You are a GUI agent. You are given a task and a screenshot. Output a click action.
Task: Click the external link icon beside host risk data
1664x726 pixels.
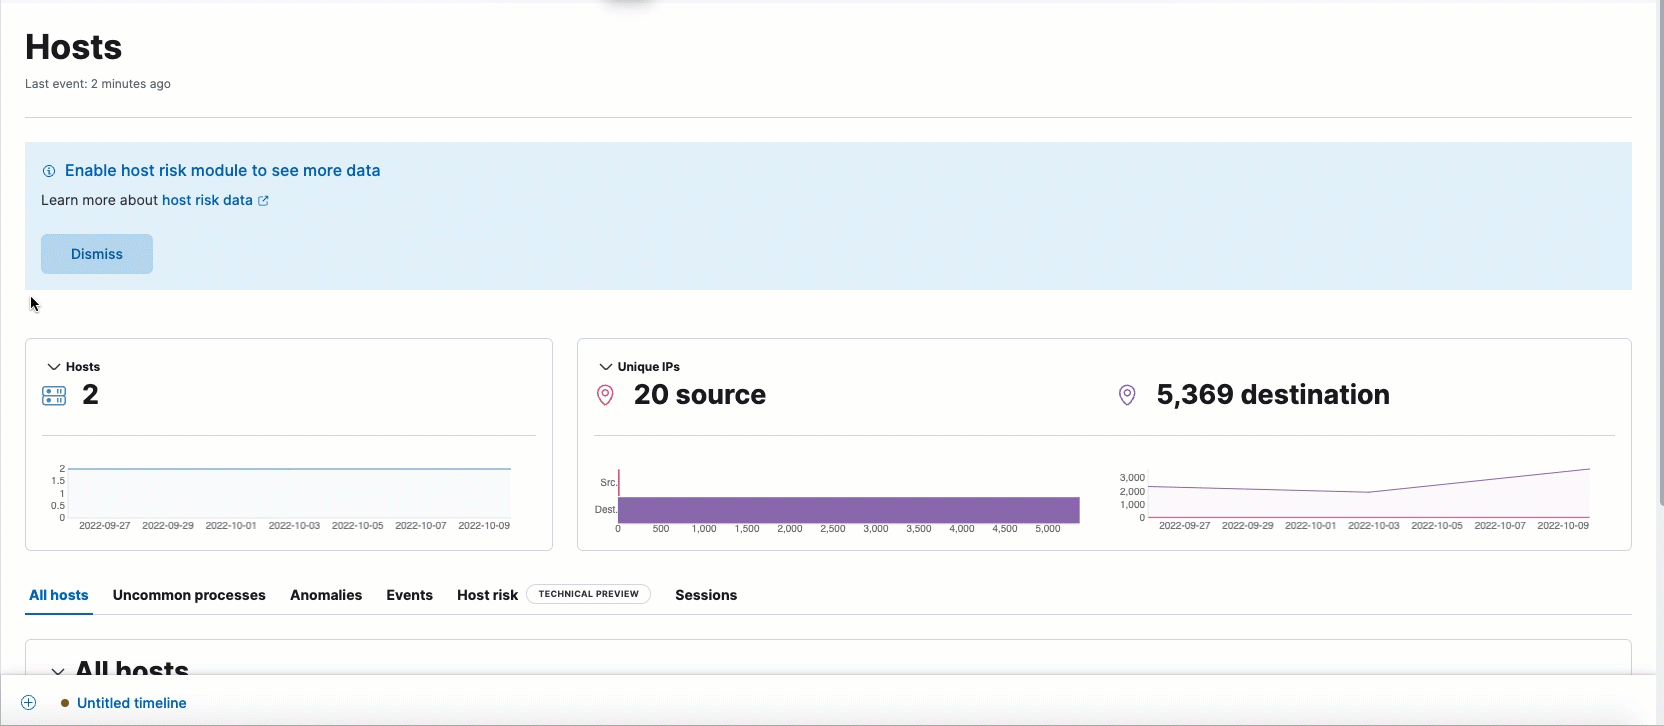click(x=264, y=201)
